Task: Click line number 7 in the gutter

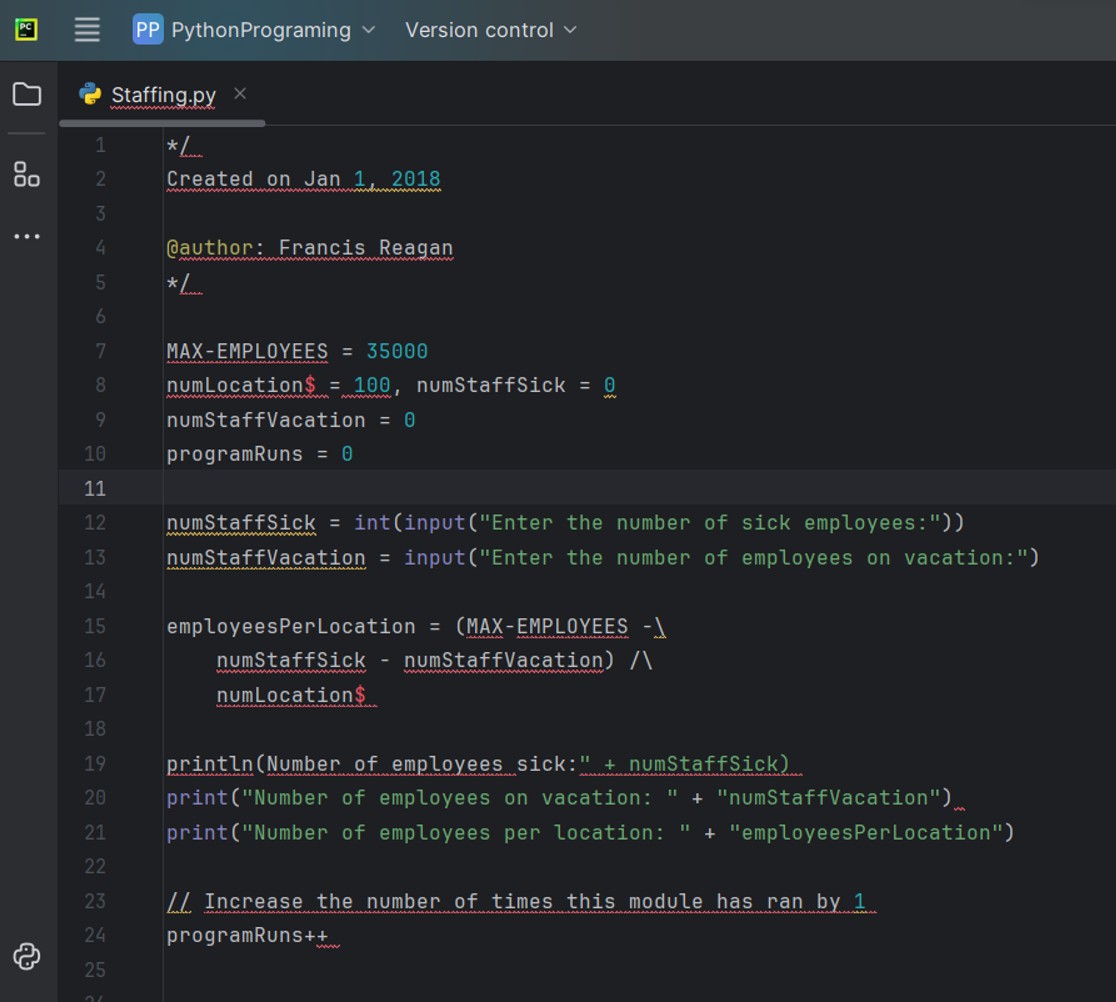Action: [100, 351]
